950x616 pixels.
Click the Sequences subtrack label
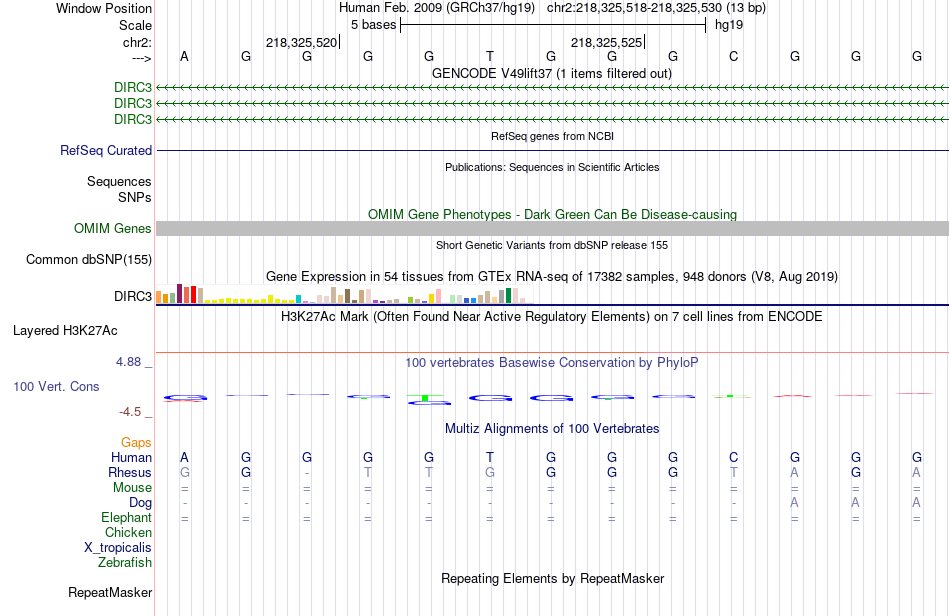[x=119, y=182]
